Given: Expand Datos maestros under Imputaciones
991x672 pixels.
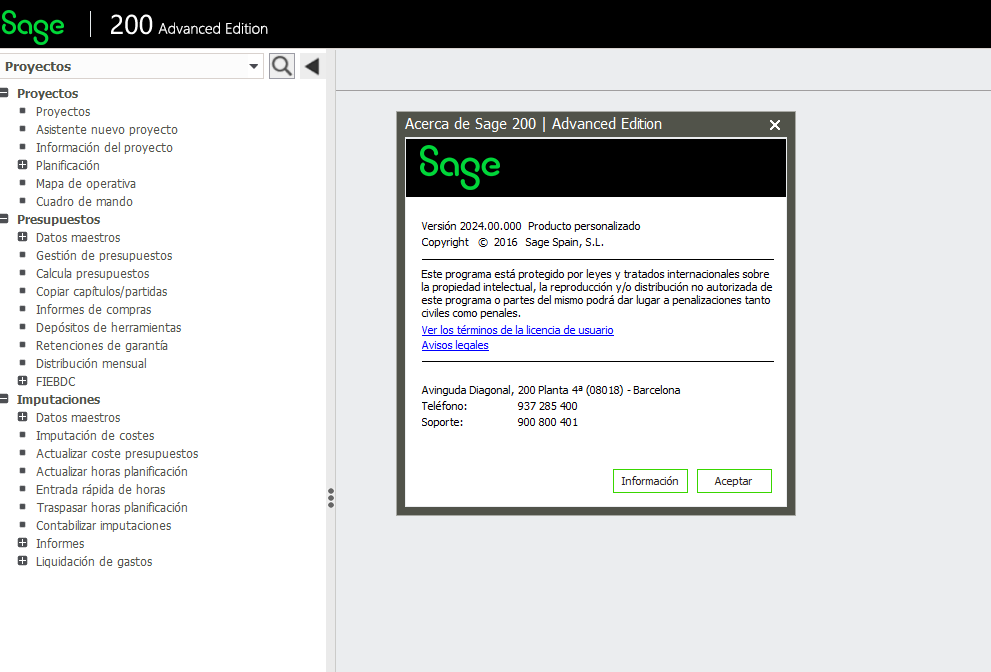Looking at the screenshot, I should coord(23,417).
